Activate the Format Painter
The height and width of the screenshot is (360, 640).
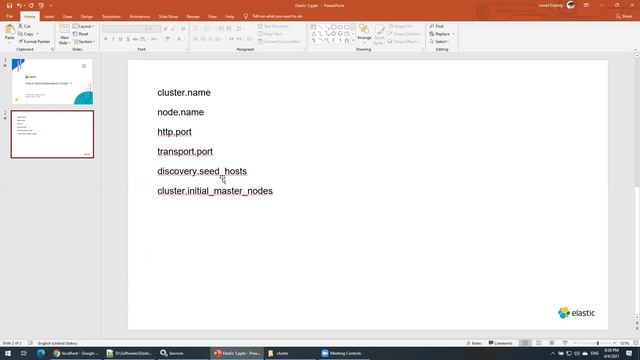click(x=34, y=42)
